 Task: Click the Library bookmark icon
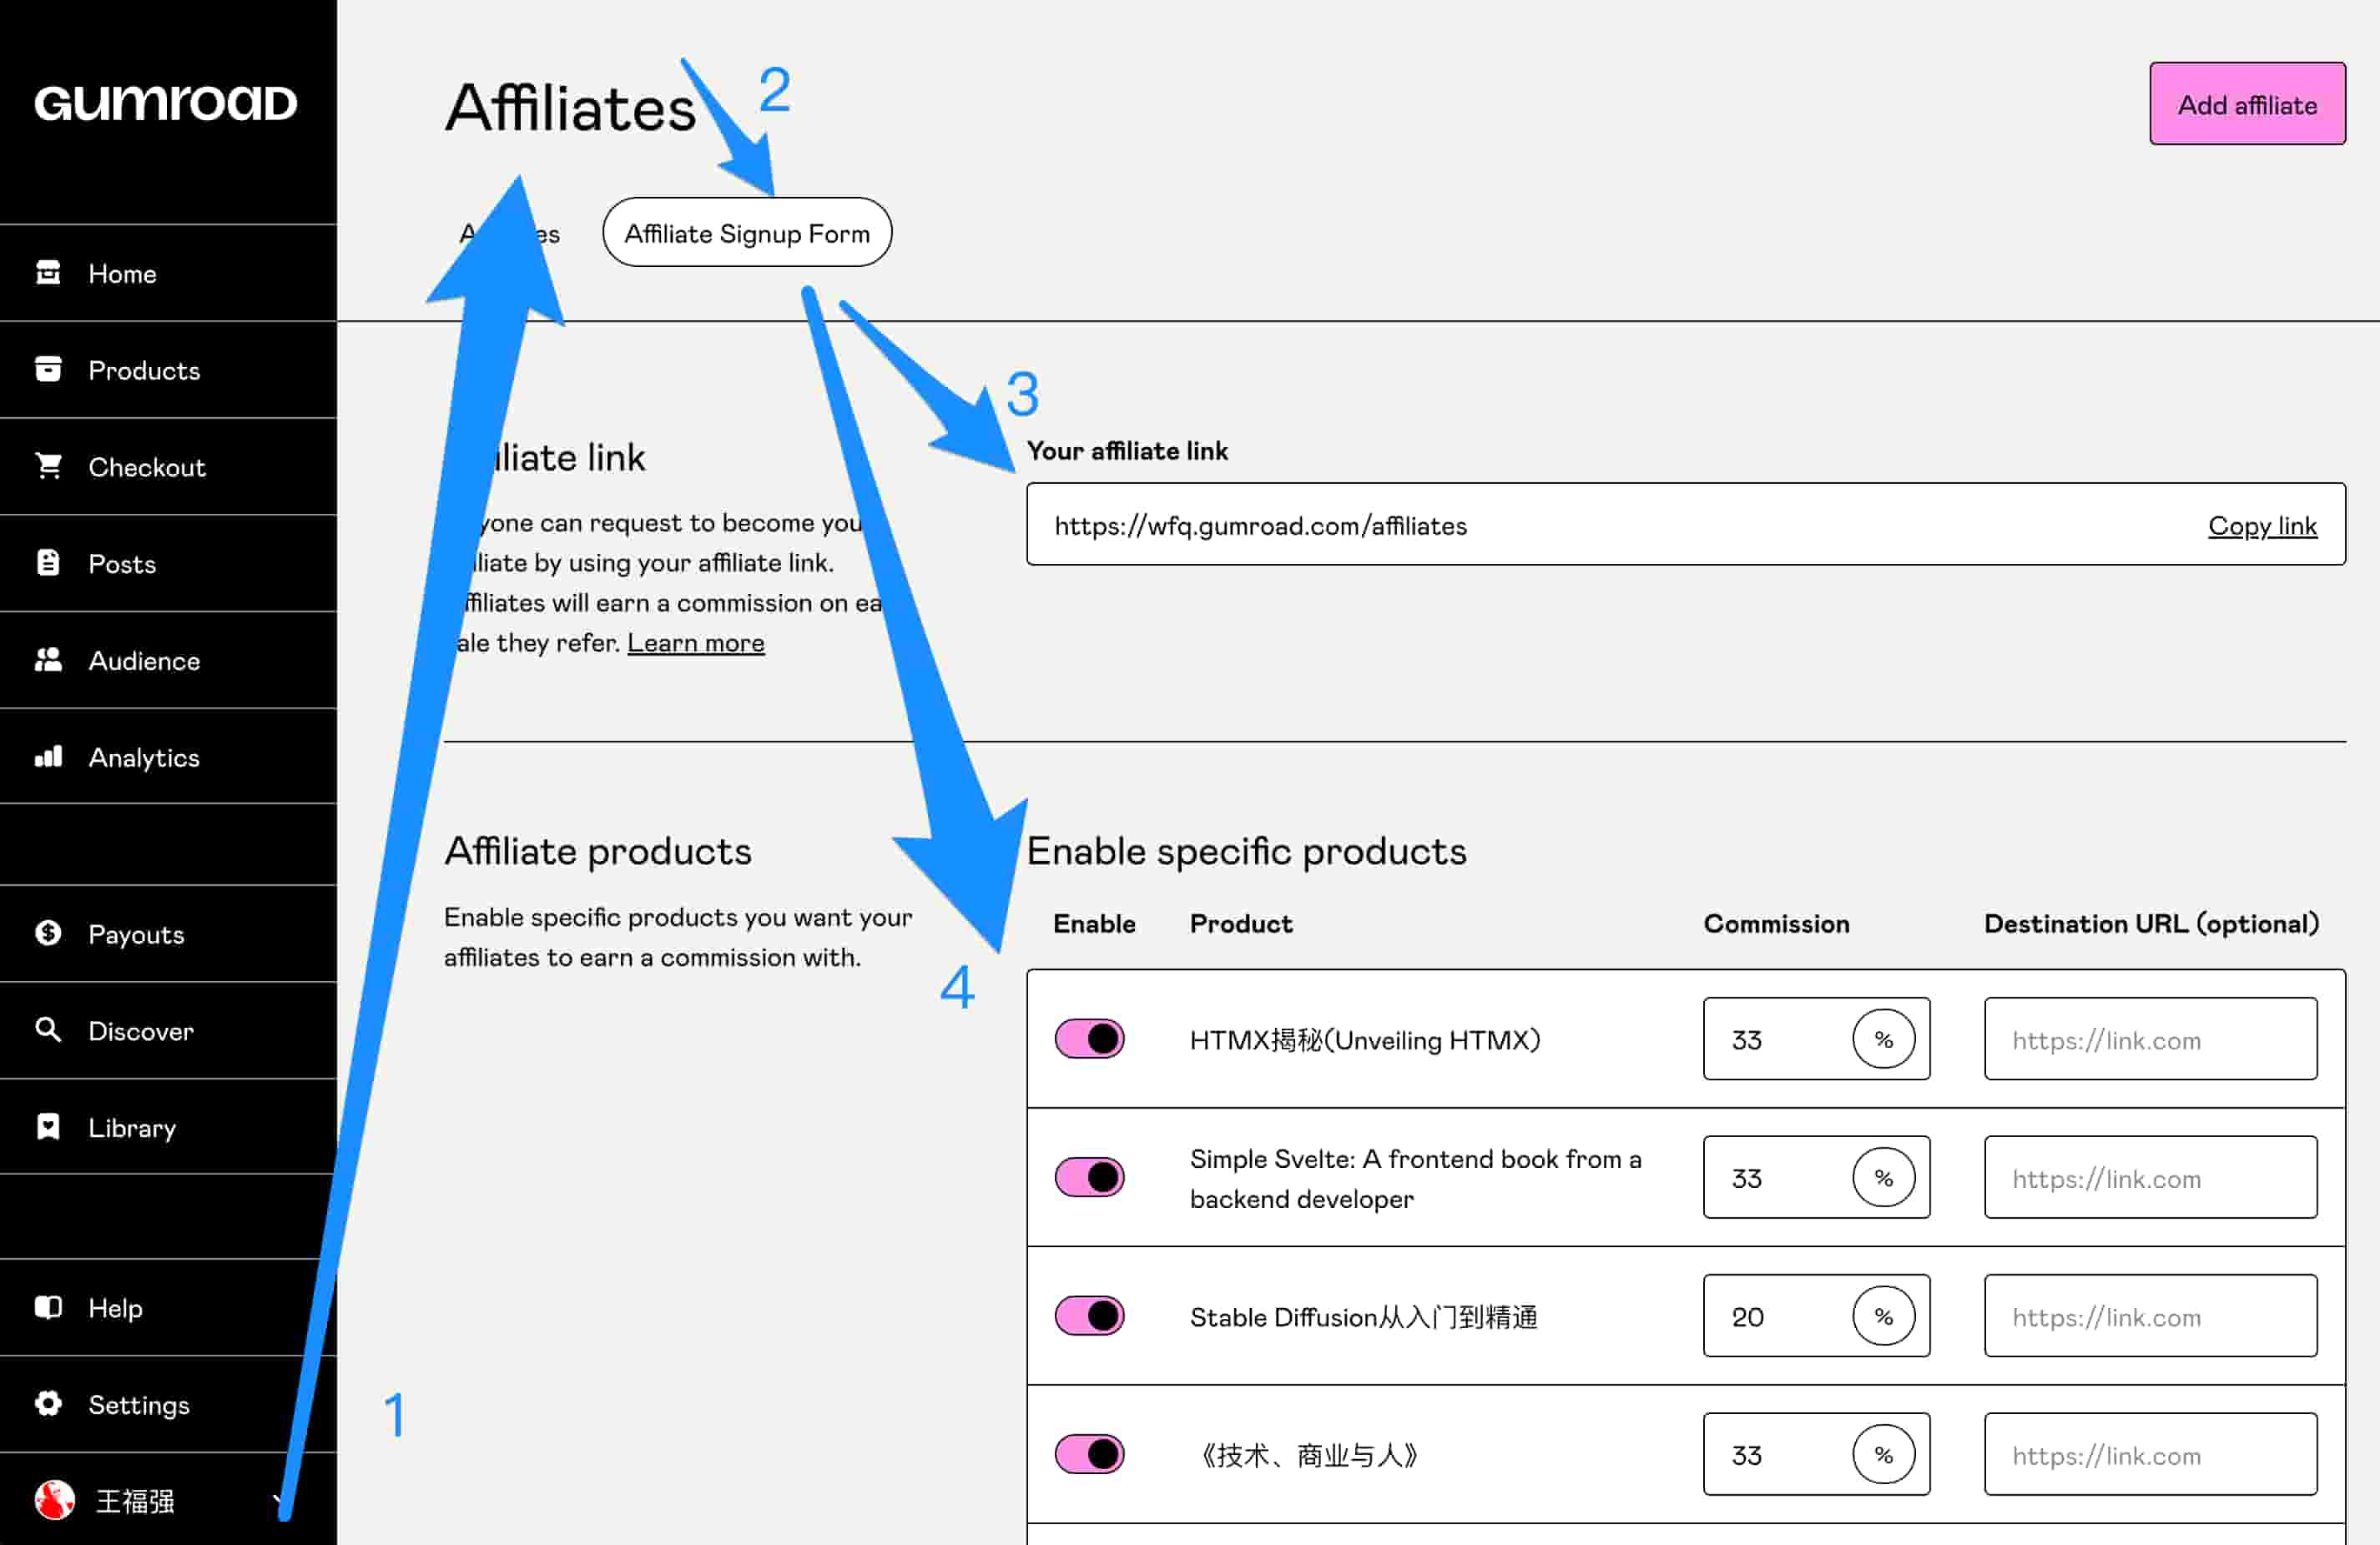click(48, 1127)
